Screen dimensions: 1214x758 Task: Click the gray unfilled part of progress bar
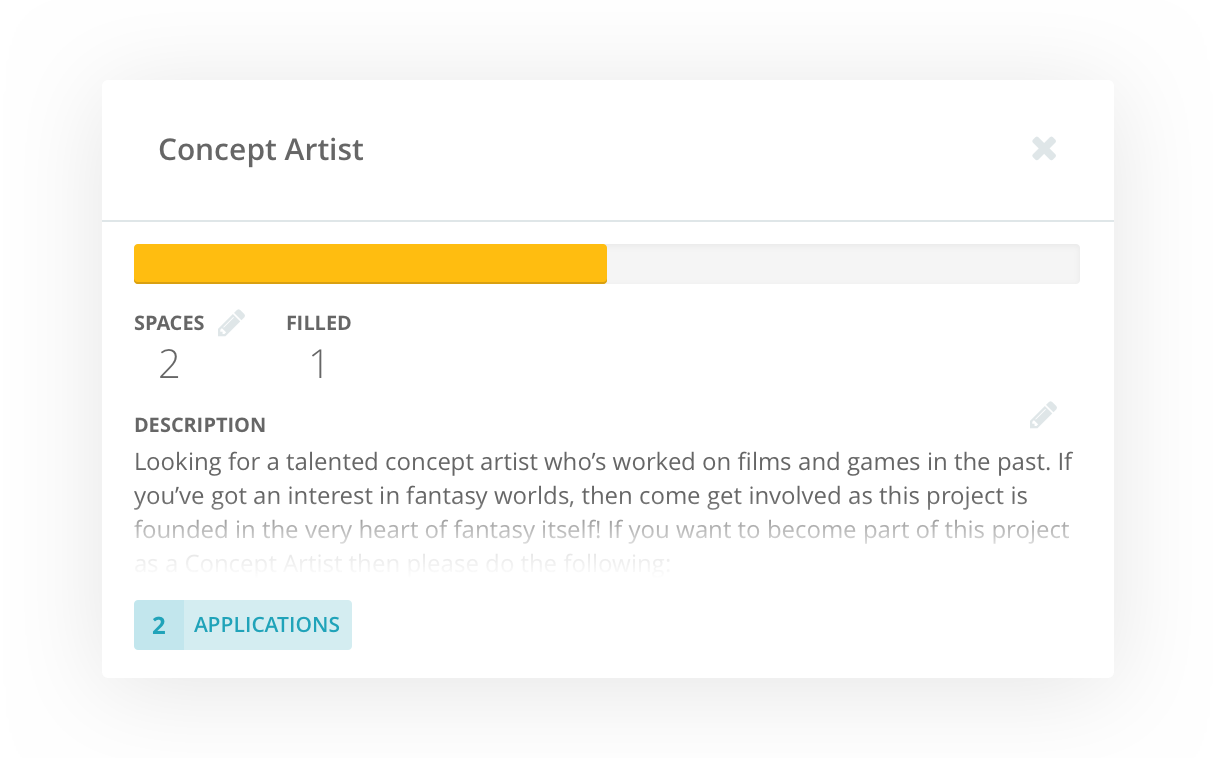tap(843, 264)
